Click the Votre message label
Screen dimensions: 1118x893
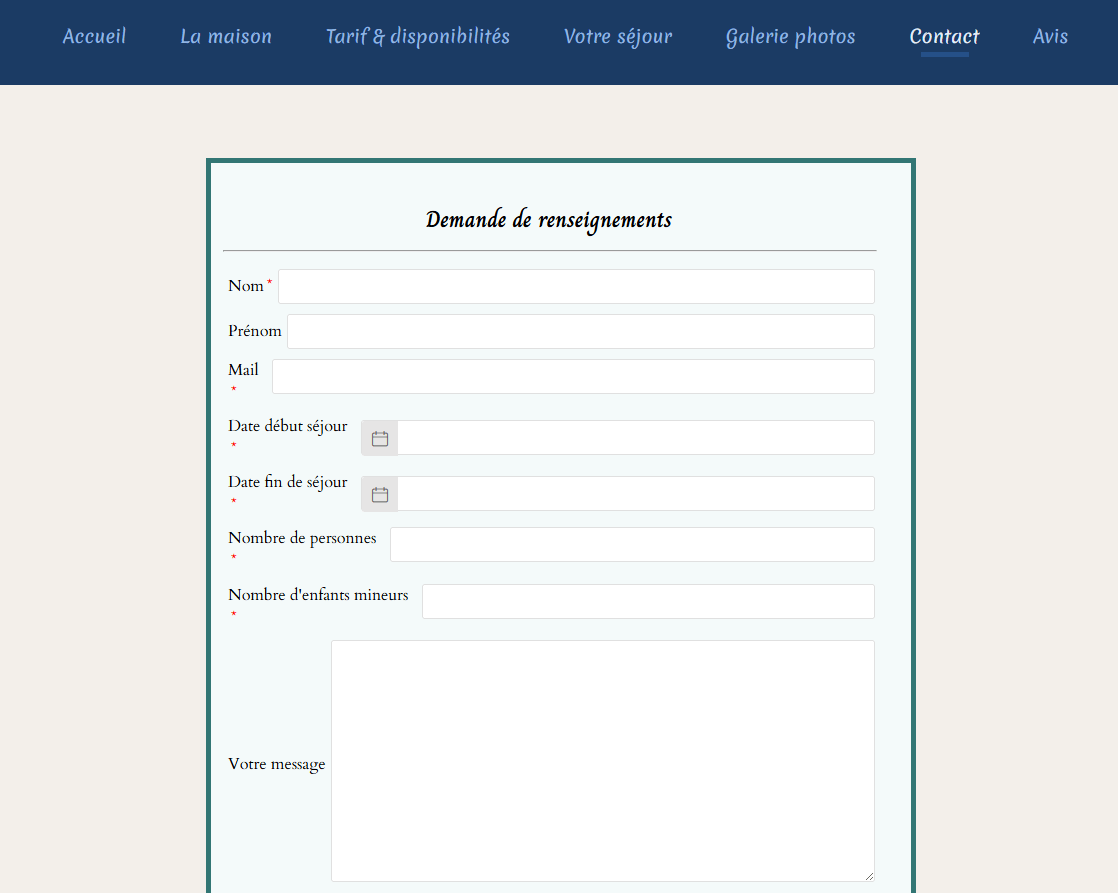(276, 764)
